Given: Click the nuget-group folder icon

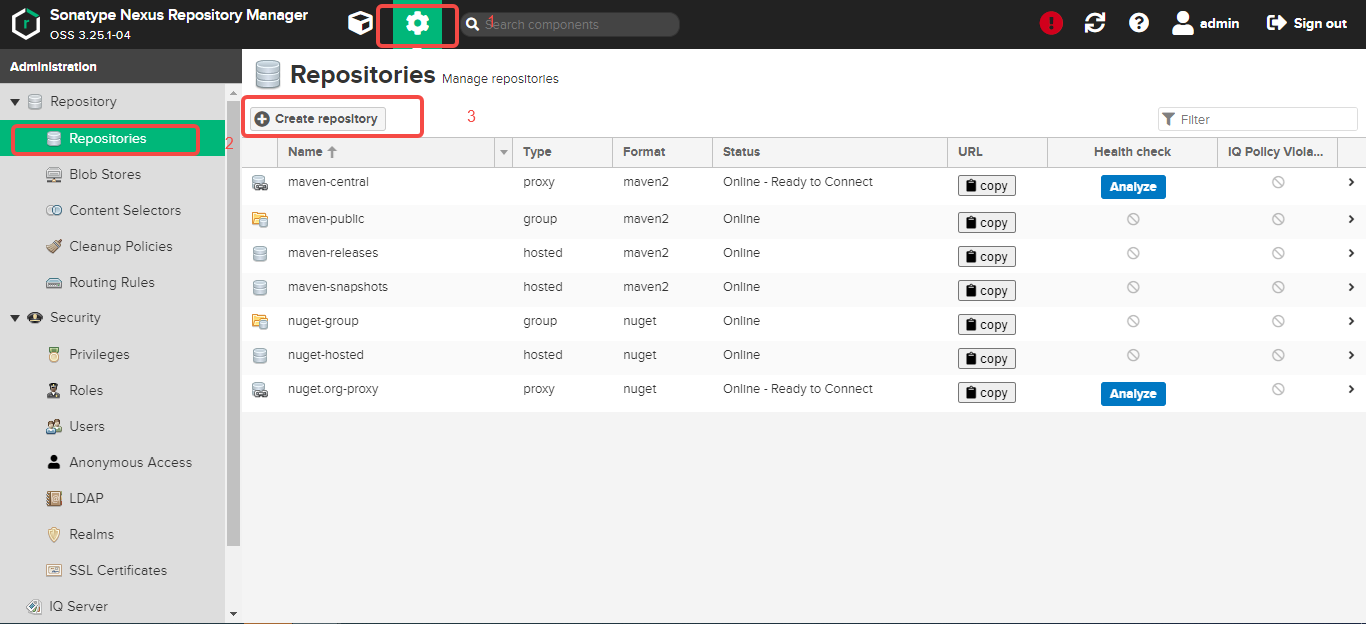Looking at the screenshot, I should (x=260, y=321).
